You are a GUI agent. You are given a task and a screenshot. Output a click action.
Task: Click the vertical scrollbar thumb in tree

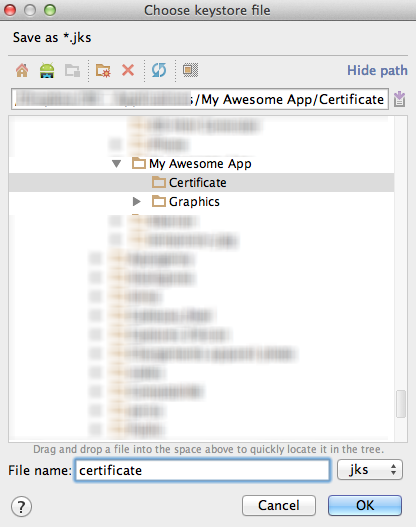point(401,404)
